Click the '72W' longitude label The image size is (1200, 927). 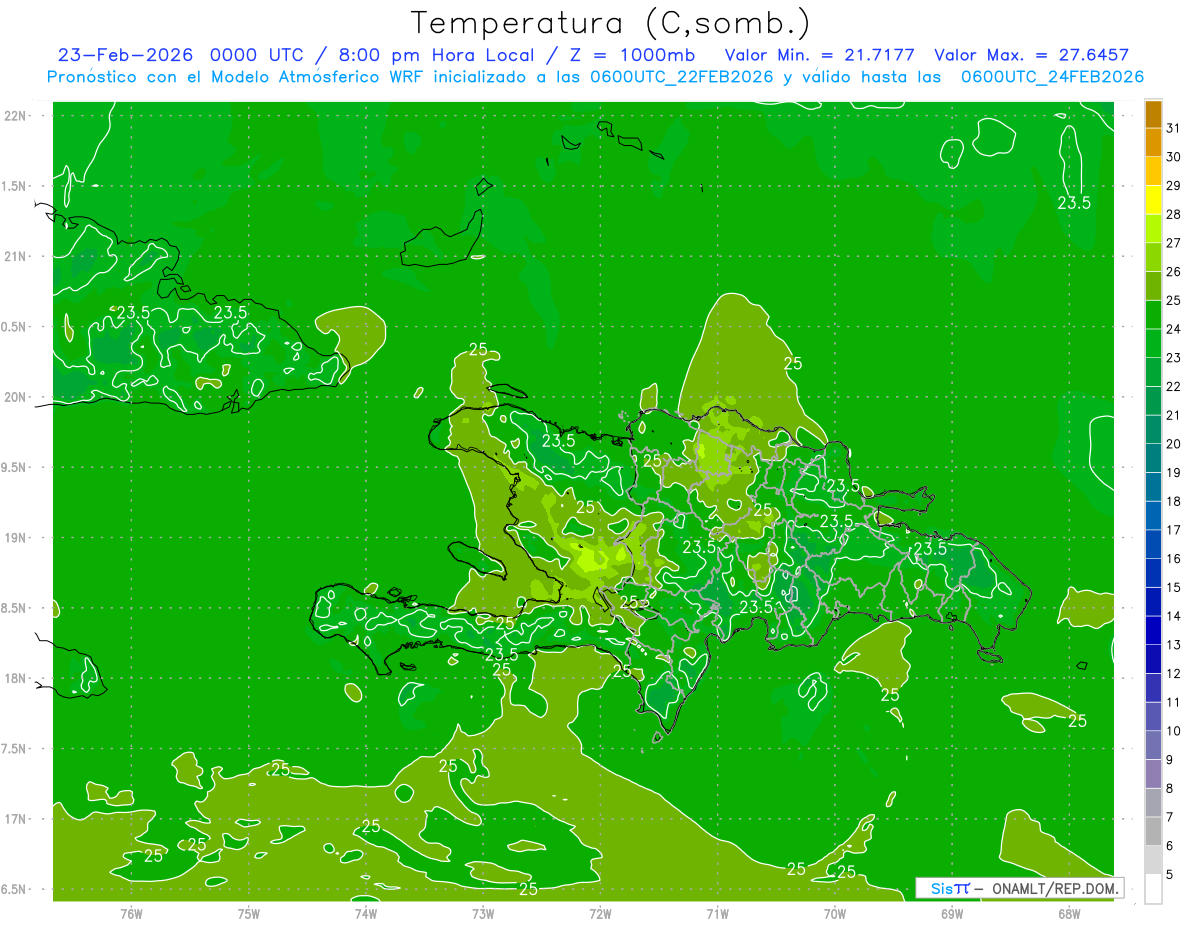pos(600,913)
